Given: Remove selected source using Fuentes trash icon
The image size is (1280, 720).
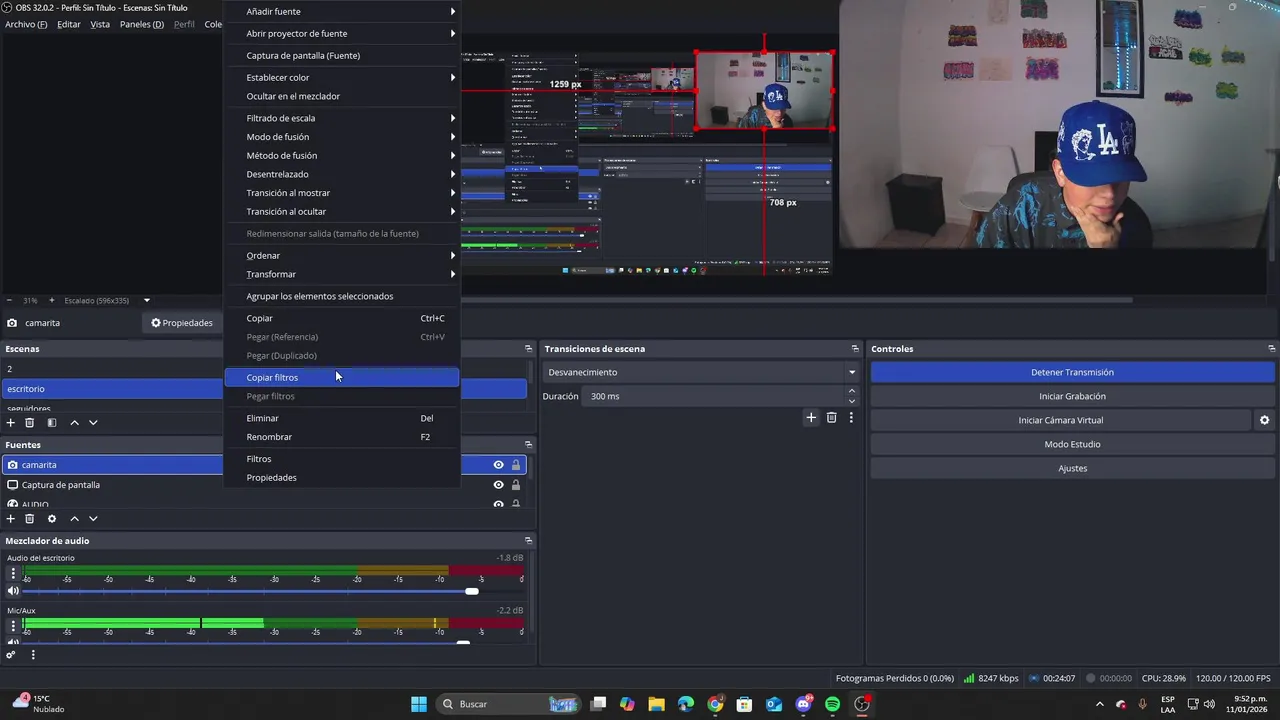Looking at the screenshot, I should (x=30, y=519).
